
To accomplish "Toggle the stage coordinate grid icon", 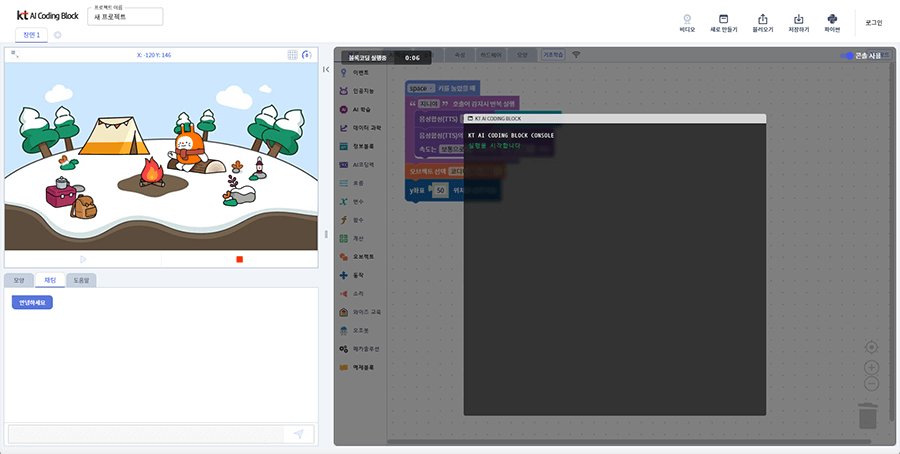I will (x=293, y=55).
